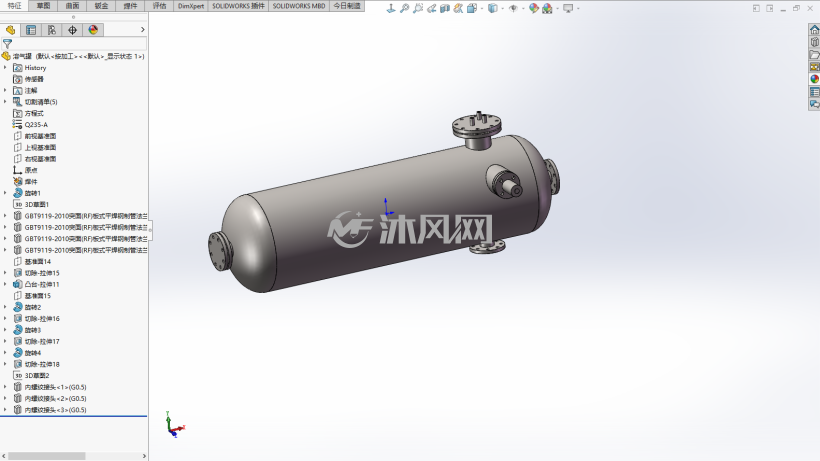
Task: Click the tree panel horizontal scrollbar
Action: [47, 456]
